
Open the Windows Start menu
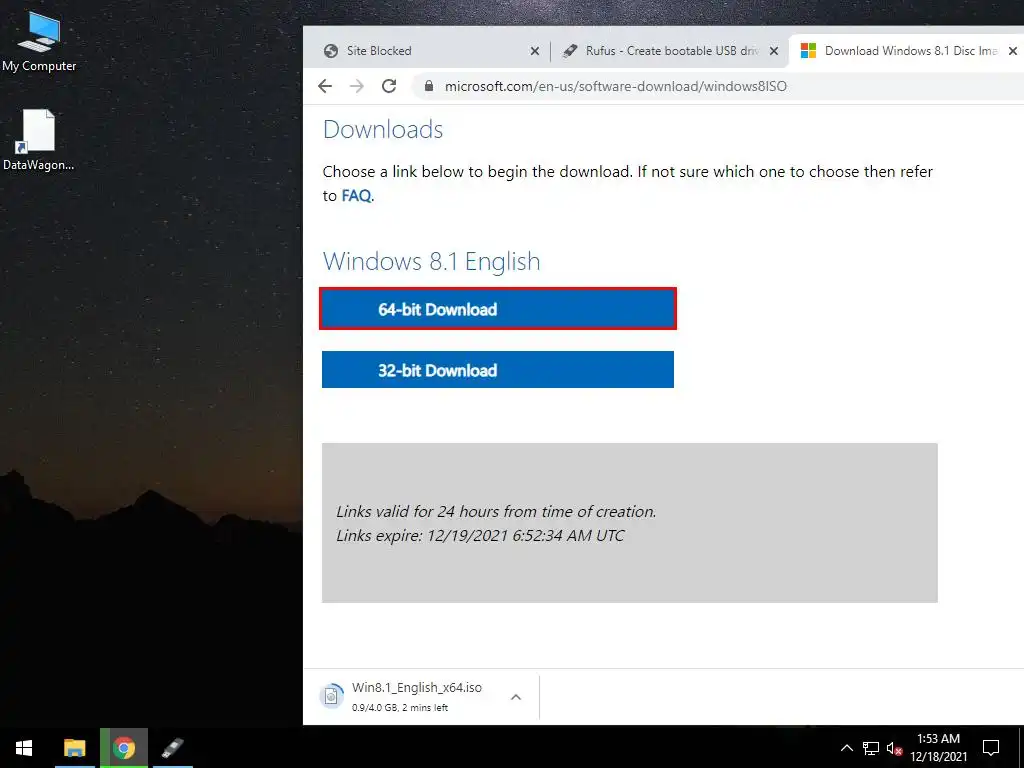tap(24, 748)
